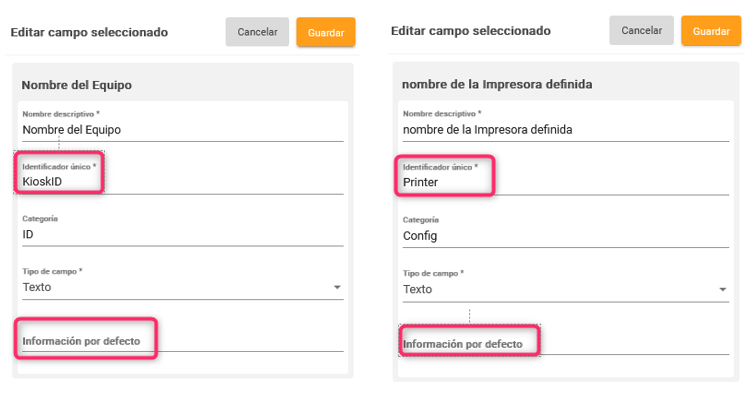Focus the Nombre descriptivo field containing nombre de la Impresora definida
The image size is (751, 399).
[566, 130]
